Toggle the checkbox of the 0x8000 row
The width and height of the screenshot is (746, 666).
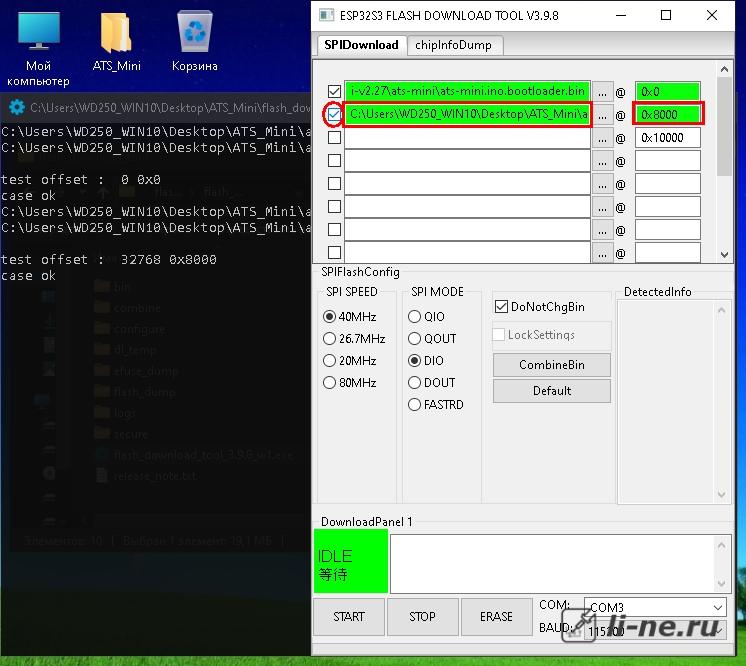[x=334, y=114]
